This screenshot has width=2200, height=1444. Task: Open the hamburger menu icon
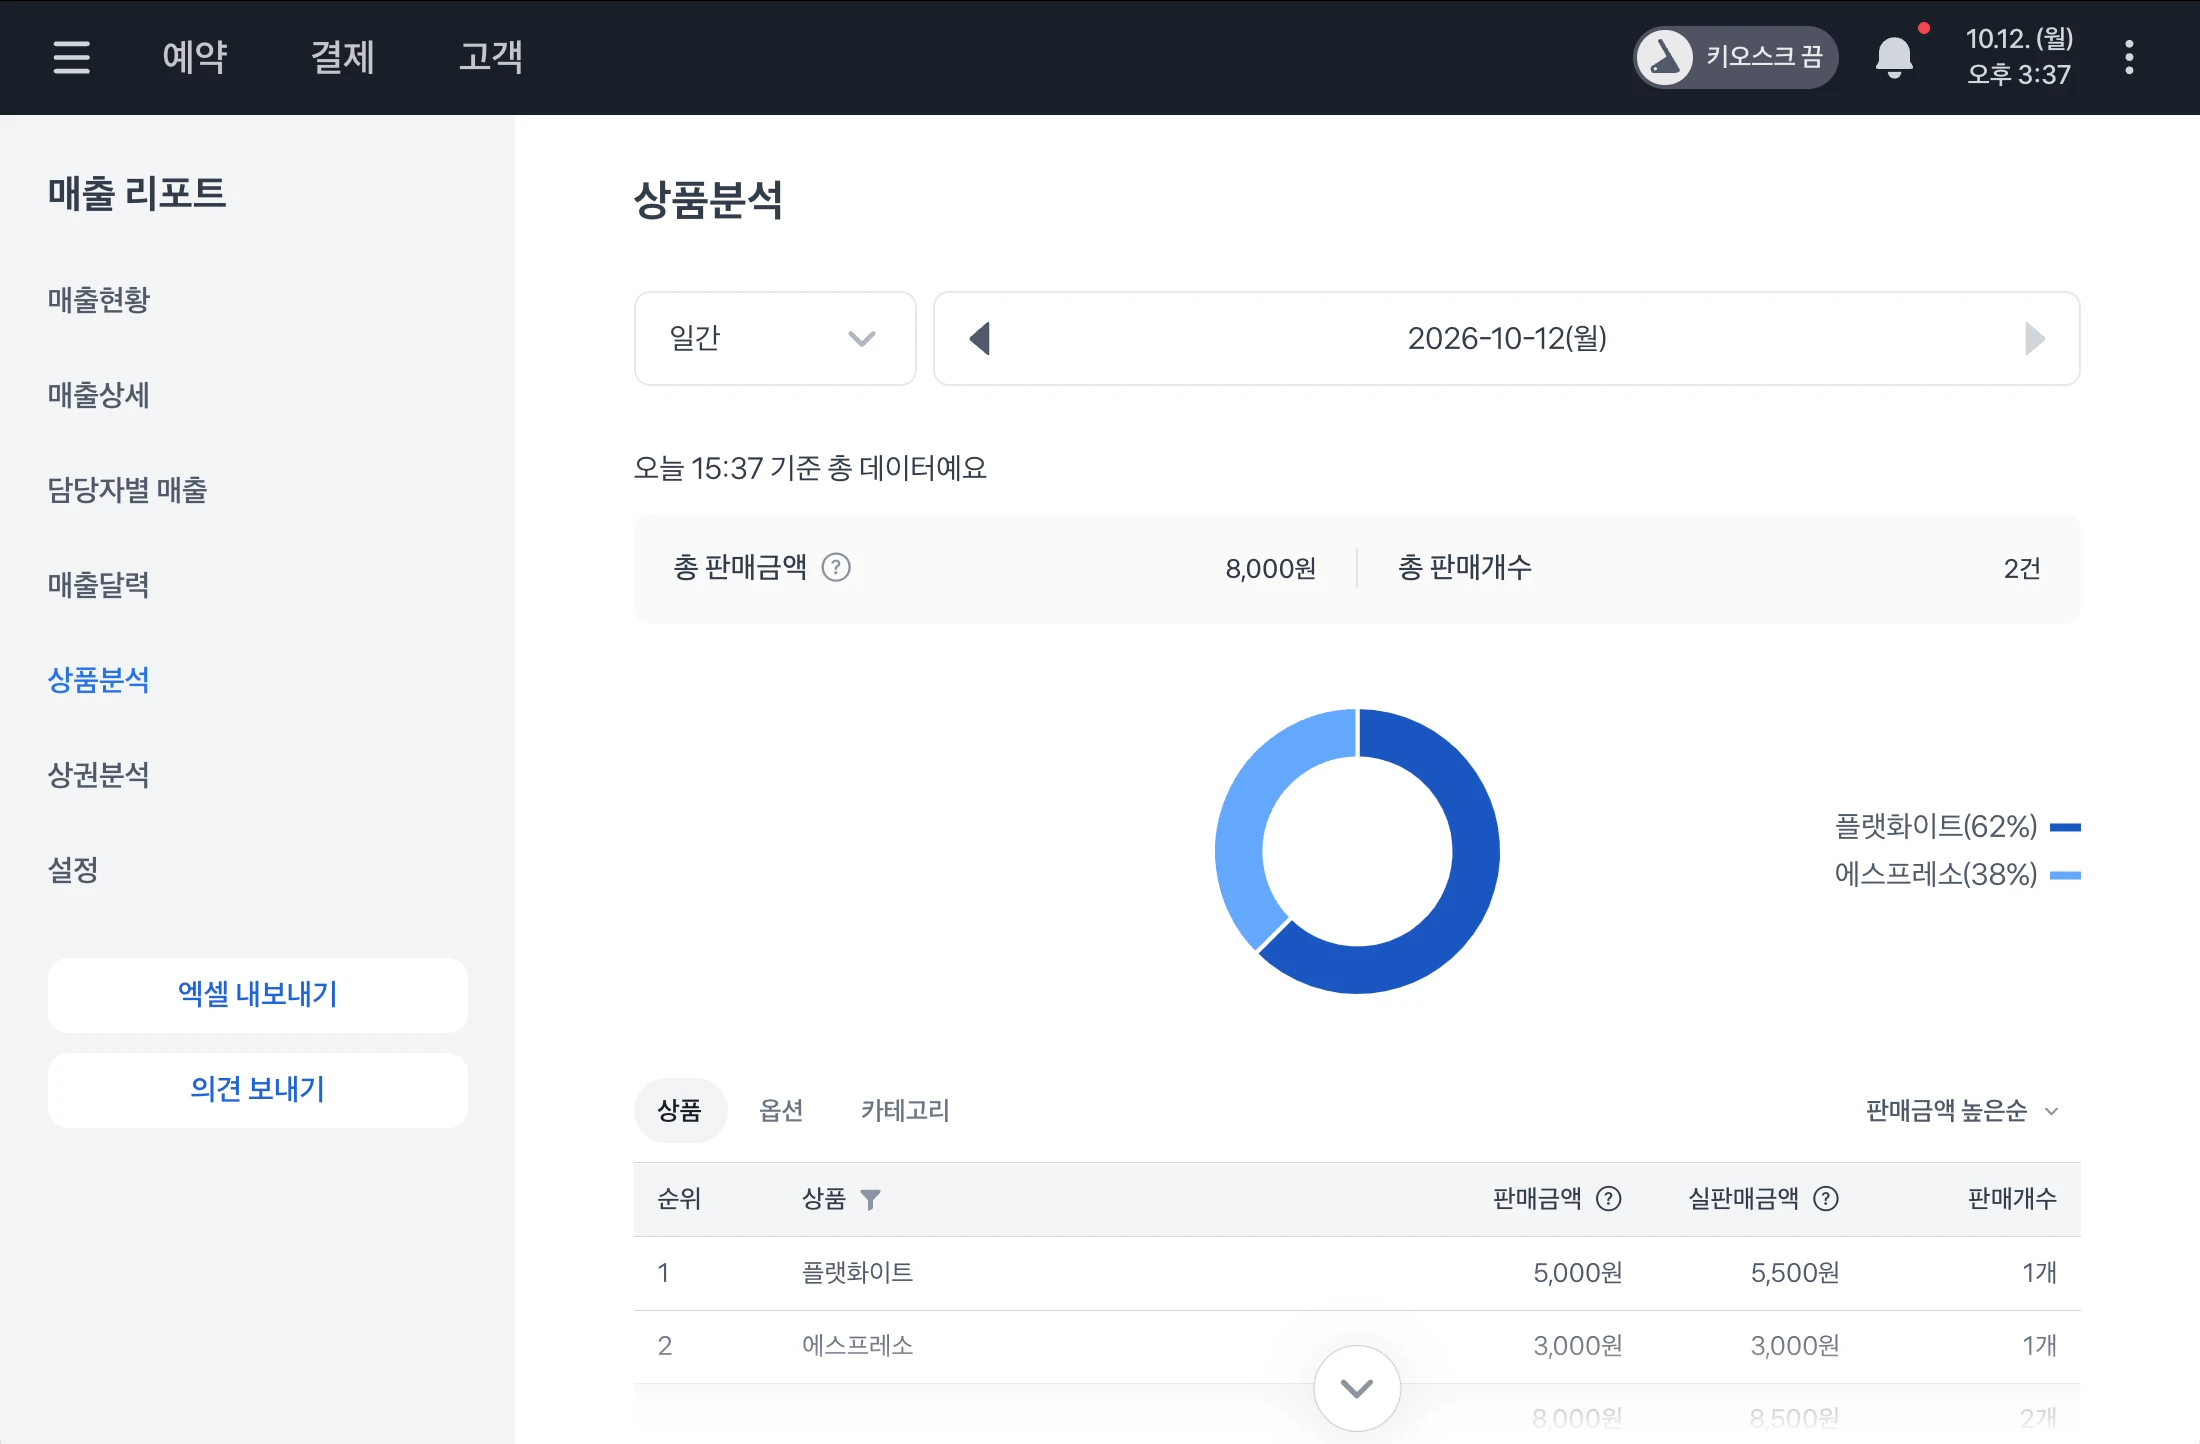click(x=72, y=57)
